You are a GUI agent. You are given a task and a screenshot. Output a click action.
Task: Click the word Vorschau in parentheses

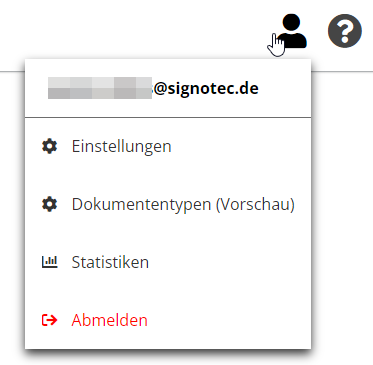click(255, 204)
